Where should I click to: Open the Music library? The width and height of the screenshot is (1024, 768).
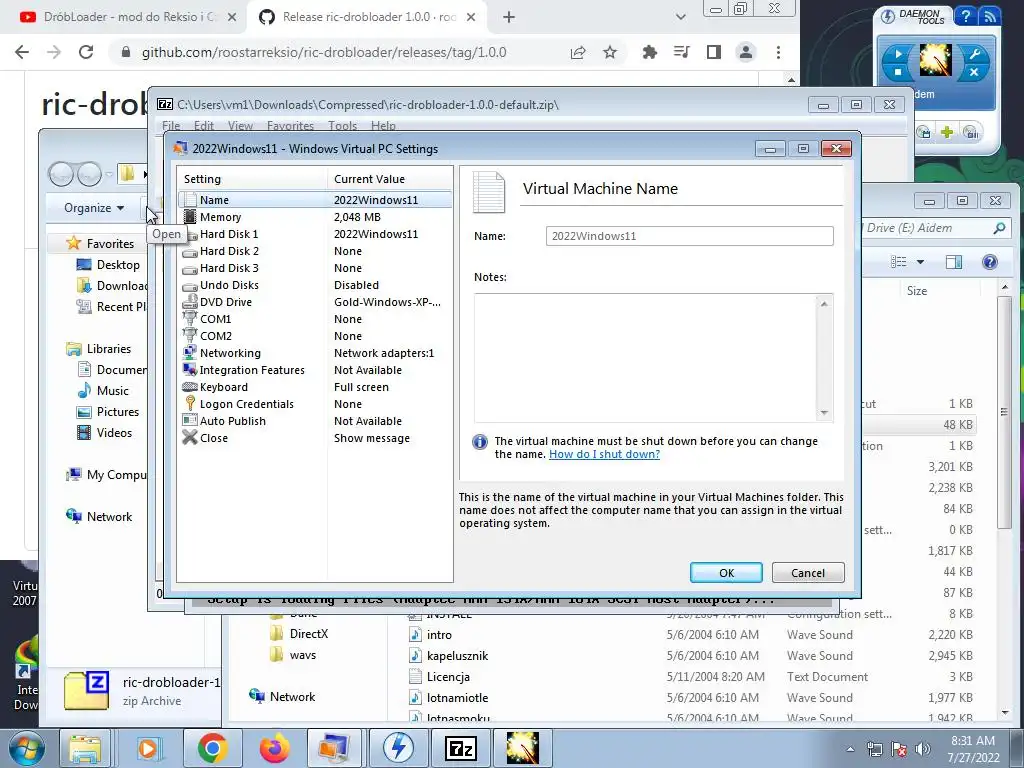(103, 391)
